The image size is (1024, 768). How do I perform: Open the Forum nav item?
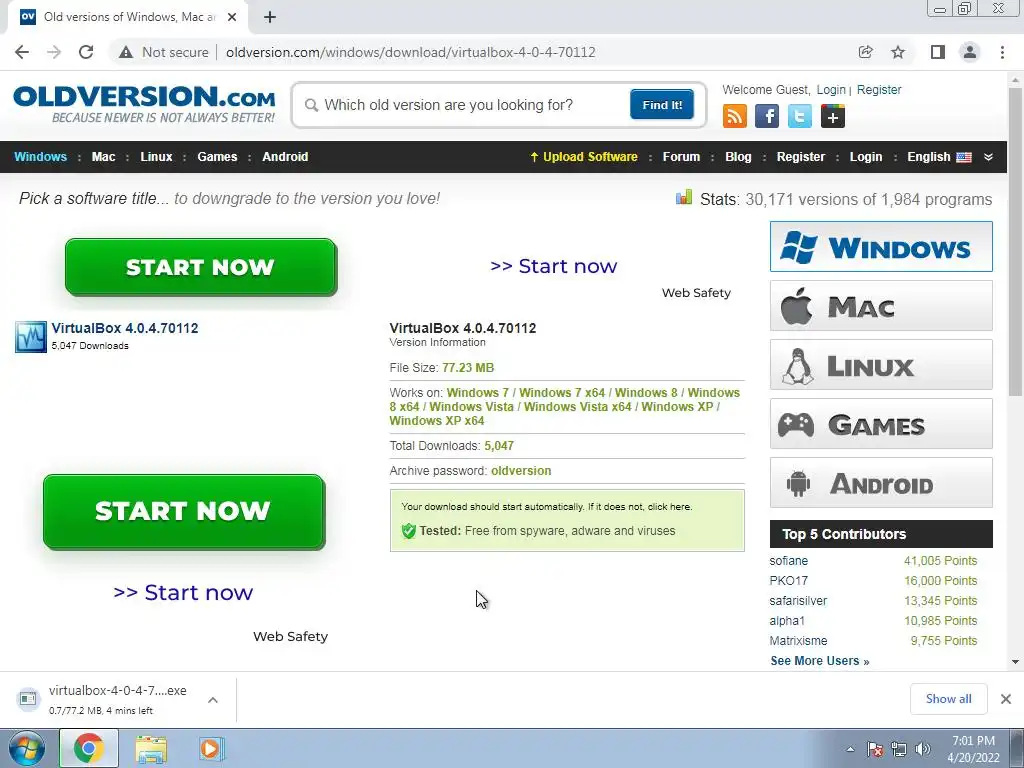(681, 157)
